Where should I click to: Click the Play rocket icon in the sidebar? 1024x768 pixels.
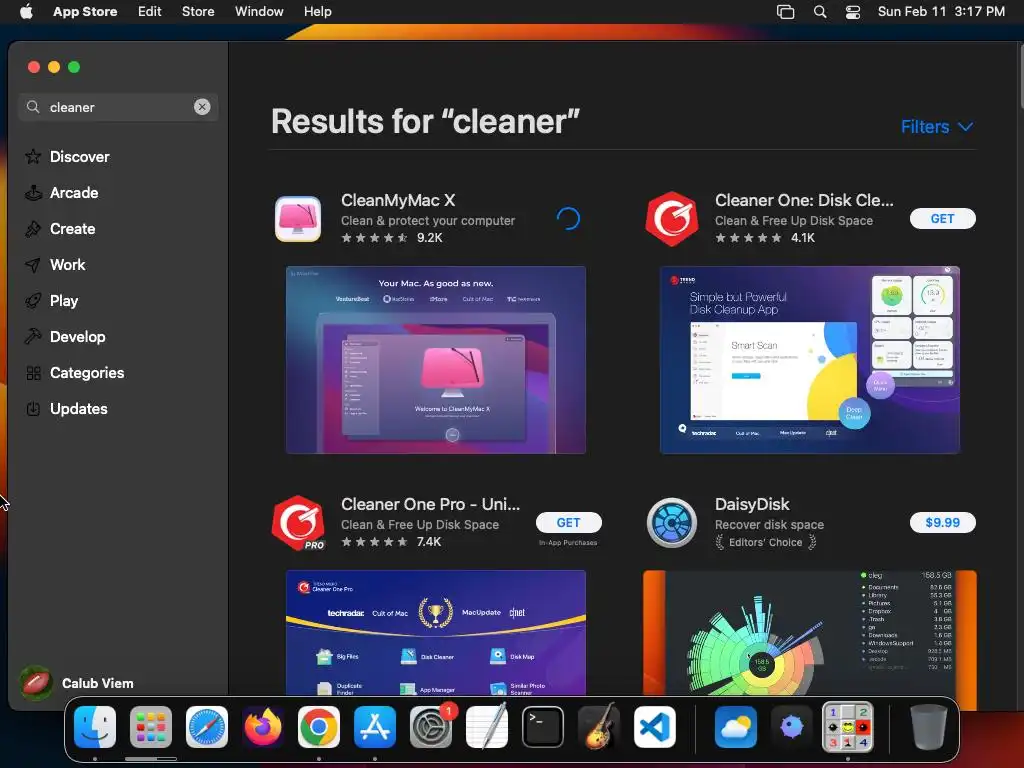[33, 300]
